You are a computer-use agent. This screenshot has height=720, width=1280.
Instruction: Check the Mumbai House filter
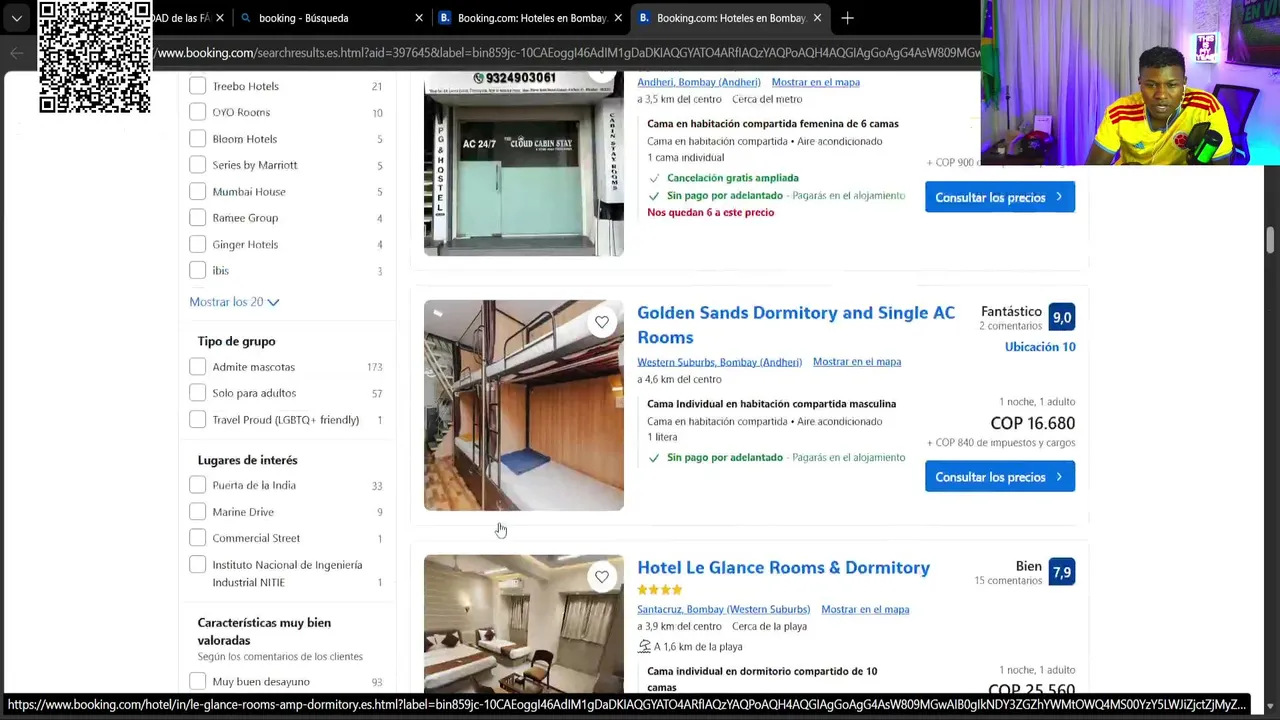tap(198, 191)
